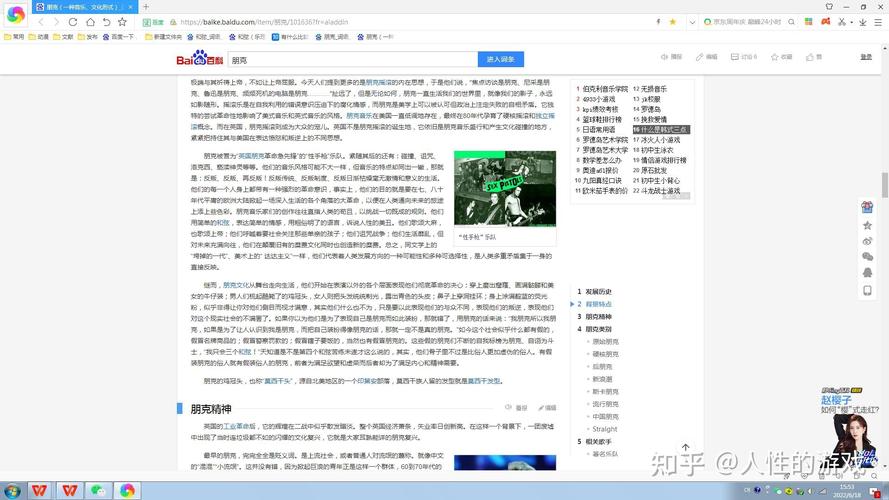Click the back-to-top up arrow
Image resolution: width=889 pixels, height=500 pixels.
pos(685,448)
